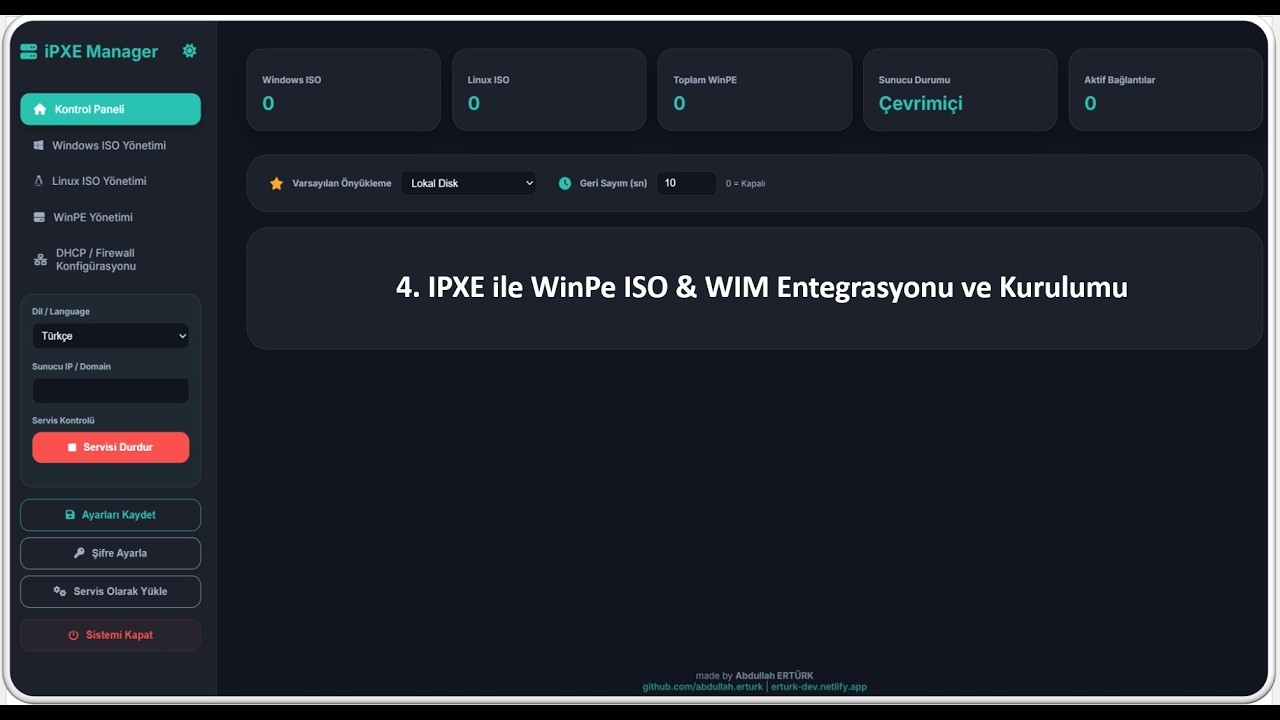
Task: Click the stop square icon in Servisi Durdur
Action: [72, 447]
